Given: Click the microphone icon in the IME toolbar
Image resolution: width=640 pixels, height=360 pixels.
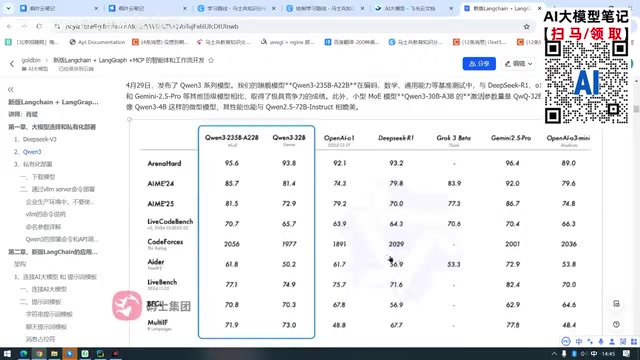Looking at the screenshot, I should 601,342.
